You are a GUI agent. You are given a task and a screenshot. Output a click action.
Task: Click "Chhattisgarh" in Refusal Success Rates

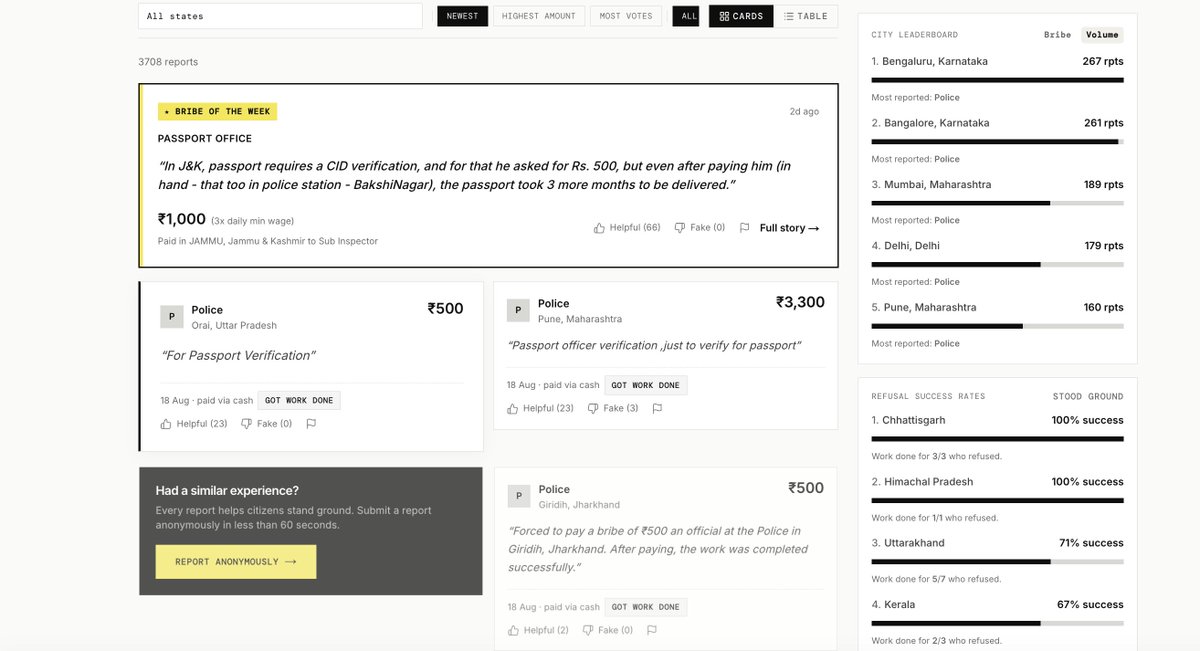(x=914, y=420)
